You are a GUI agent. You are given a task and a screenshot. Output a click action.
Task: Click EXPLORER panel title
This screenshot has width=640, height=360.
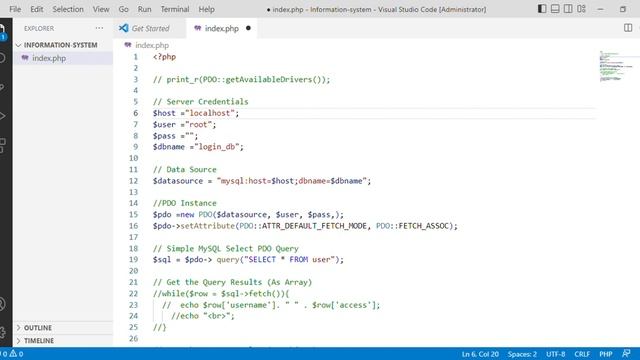pyautogui.click(x=39, y=28)
